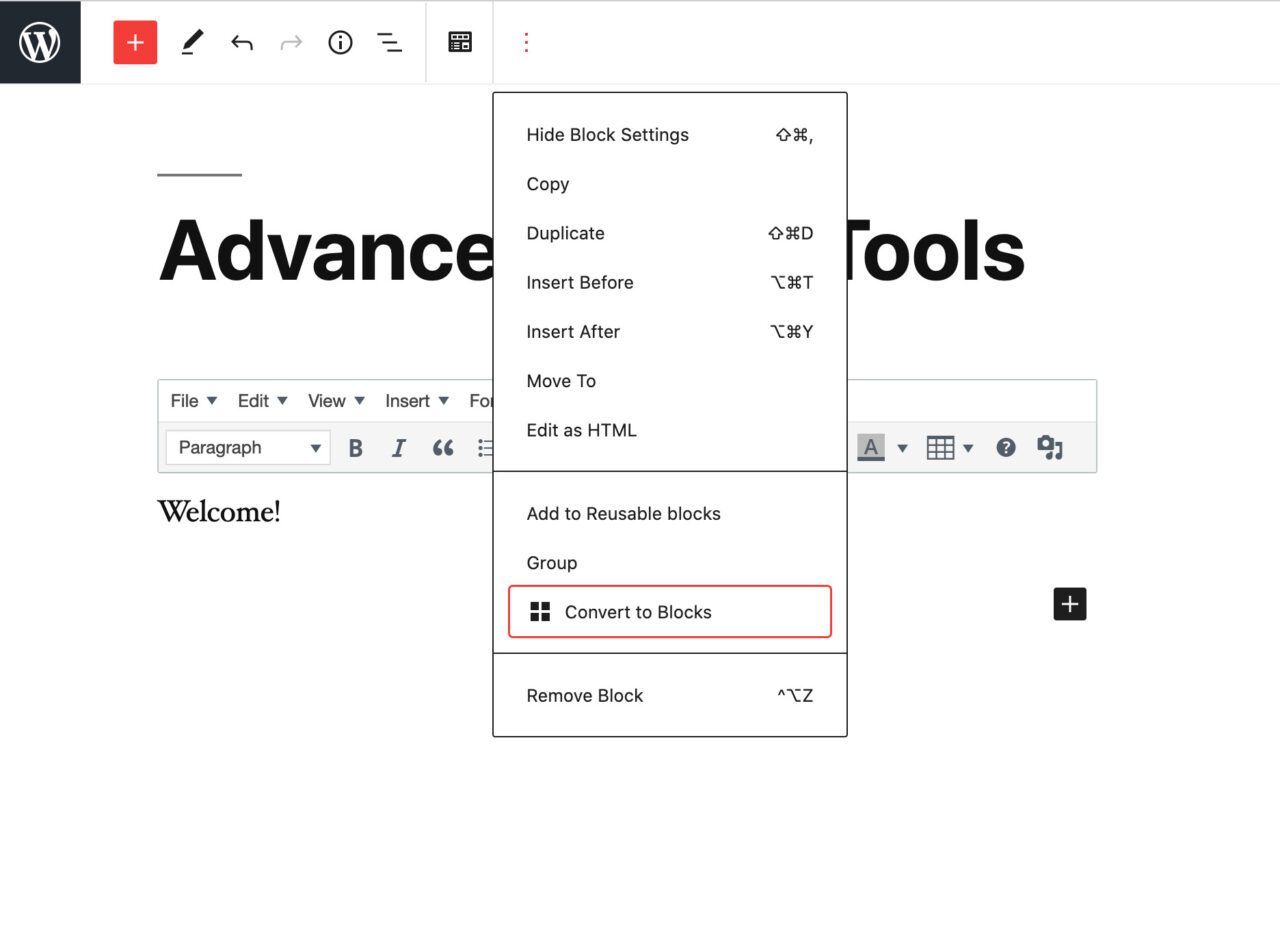Apply italic formatting in the classic toolbar

[399, 447]
